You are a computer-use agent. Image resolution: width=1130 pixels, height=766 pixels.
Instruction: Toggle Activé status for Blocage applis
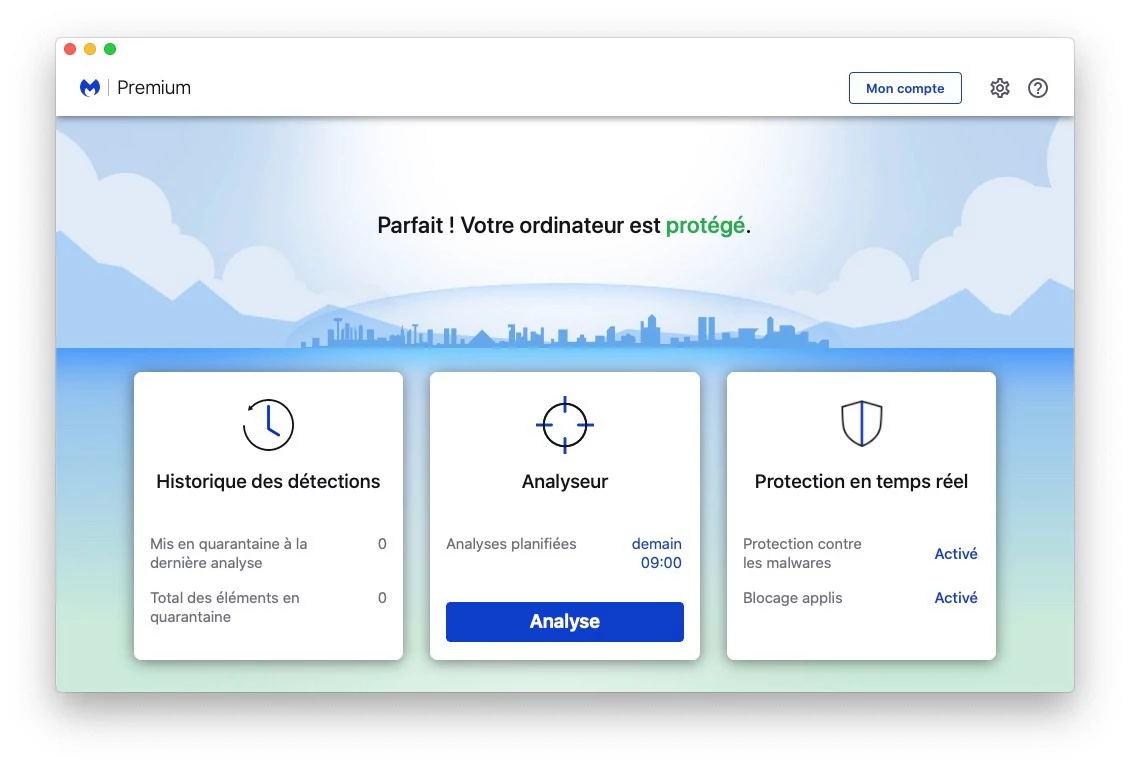(x=956, y=597)
